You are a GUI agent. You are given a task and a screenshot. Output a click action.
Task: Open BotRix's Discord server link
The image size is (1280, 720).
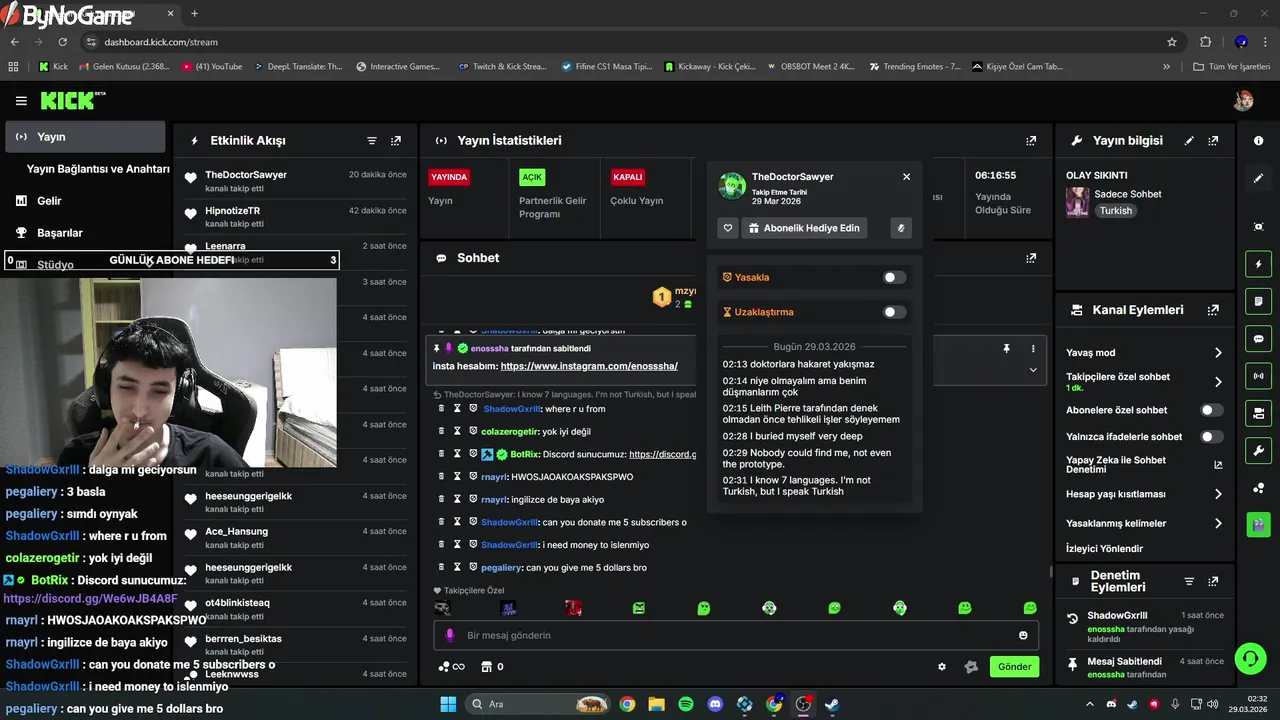point(662,454)
